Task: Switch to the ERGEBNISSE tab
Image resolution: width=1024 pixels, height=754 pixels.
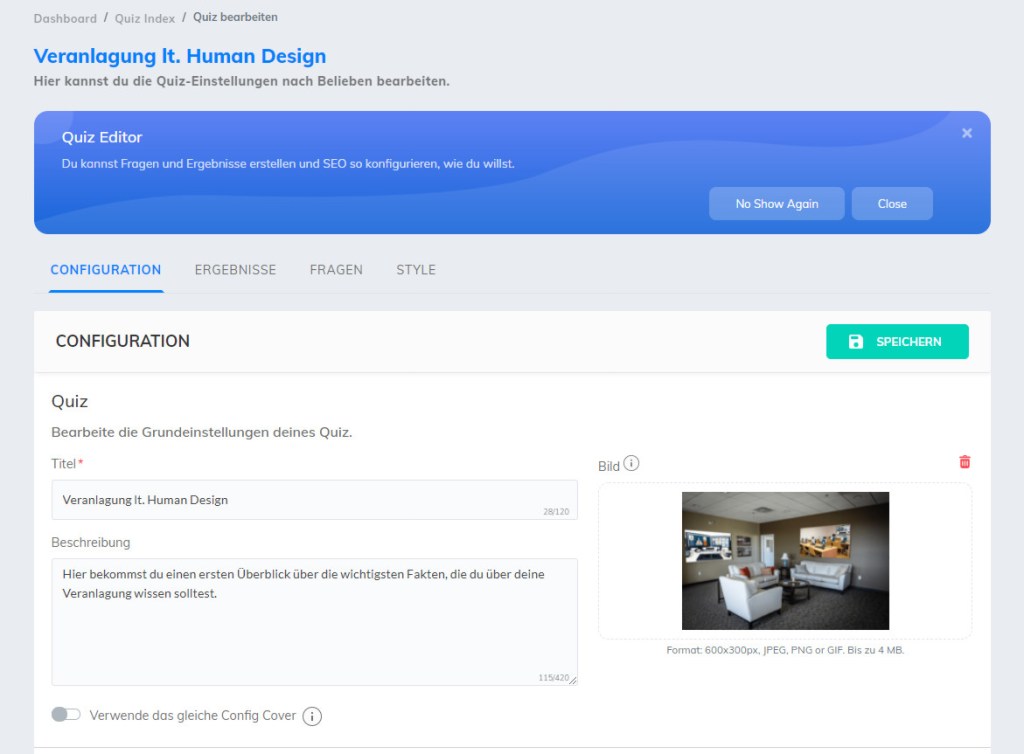Action: tap(235, 270)
